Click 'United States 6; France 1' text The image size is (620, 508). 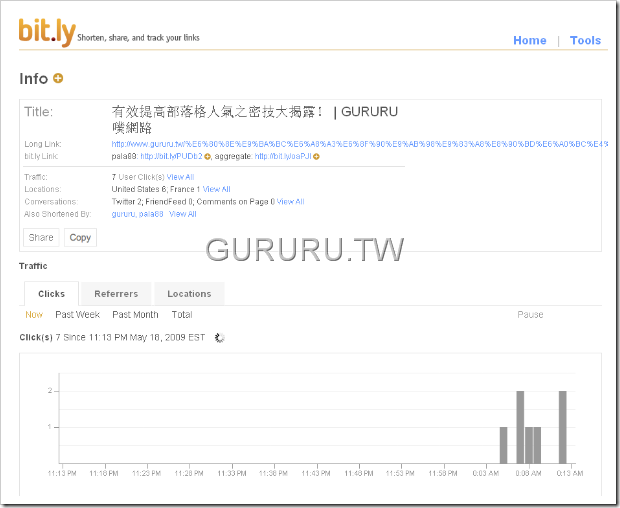coord(156,189)
